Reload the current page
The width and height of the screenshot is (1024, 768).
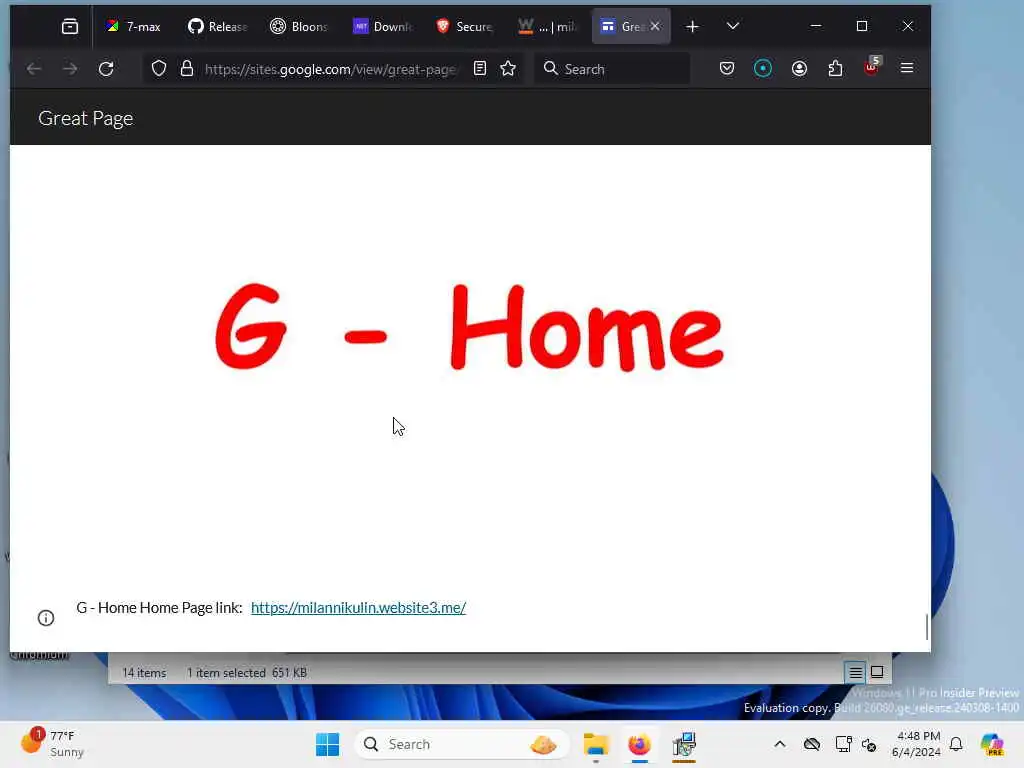pyautogui.click(x=106, y=69)
